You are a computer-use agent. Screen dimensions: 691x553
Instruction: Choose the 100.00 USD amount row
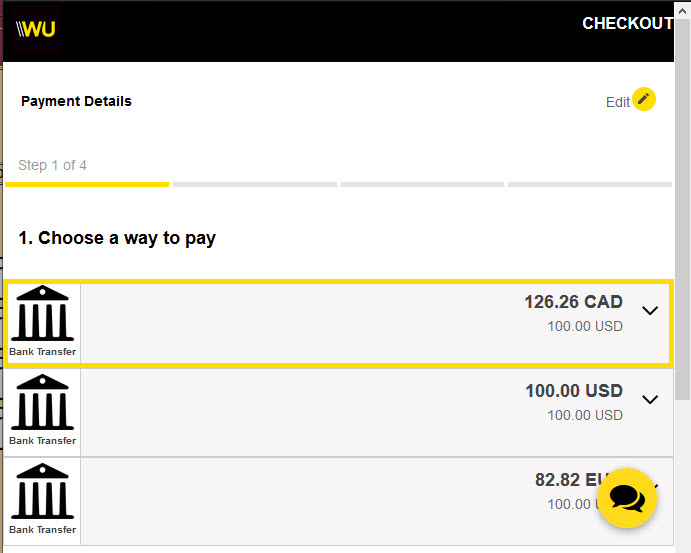pyautogui.click(x=338, y=412)
